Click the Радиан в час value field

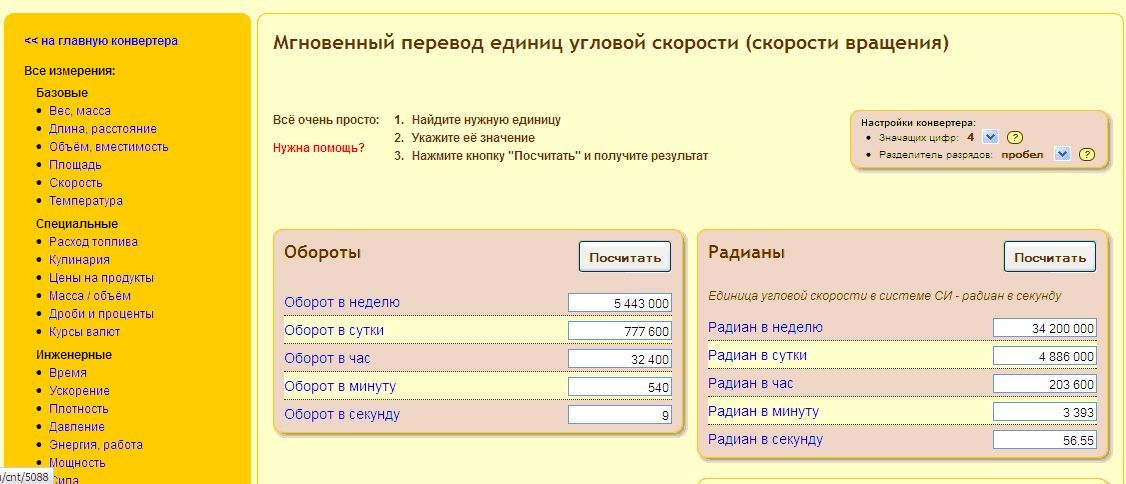[x=1044, y=384]
